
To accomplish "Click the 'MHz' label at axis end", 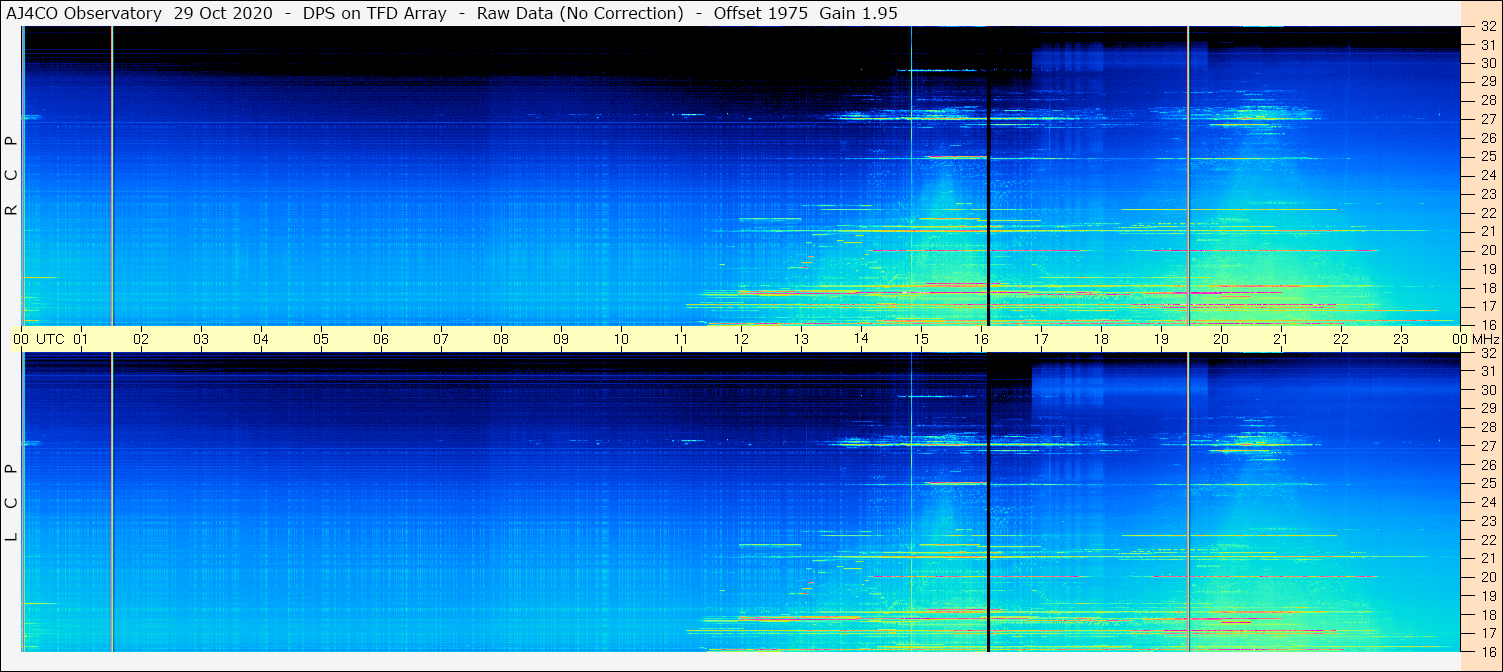I will (x=1484, y=339).
